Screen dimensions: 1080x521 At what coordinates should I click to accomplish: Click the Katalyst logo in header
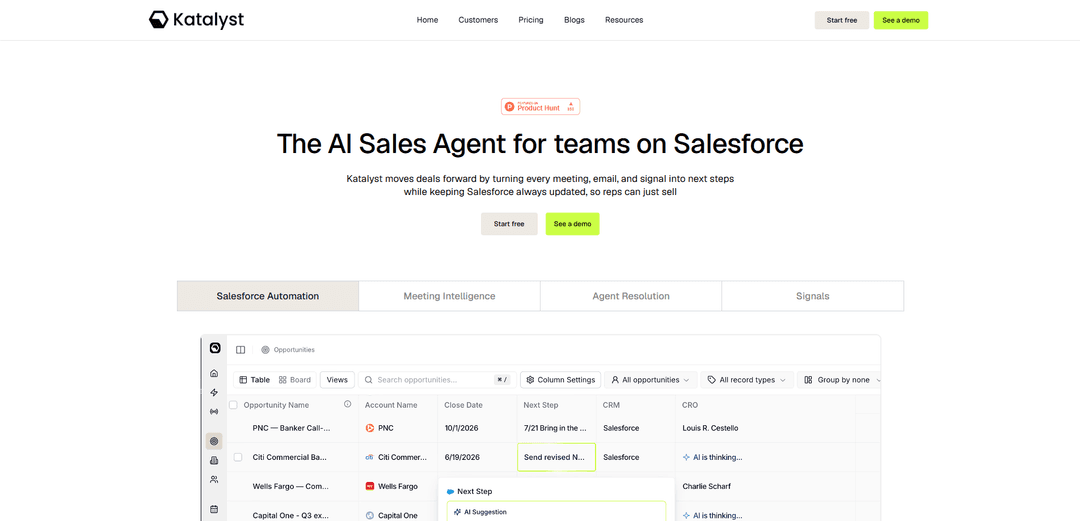click(196, 20)
